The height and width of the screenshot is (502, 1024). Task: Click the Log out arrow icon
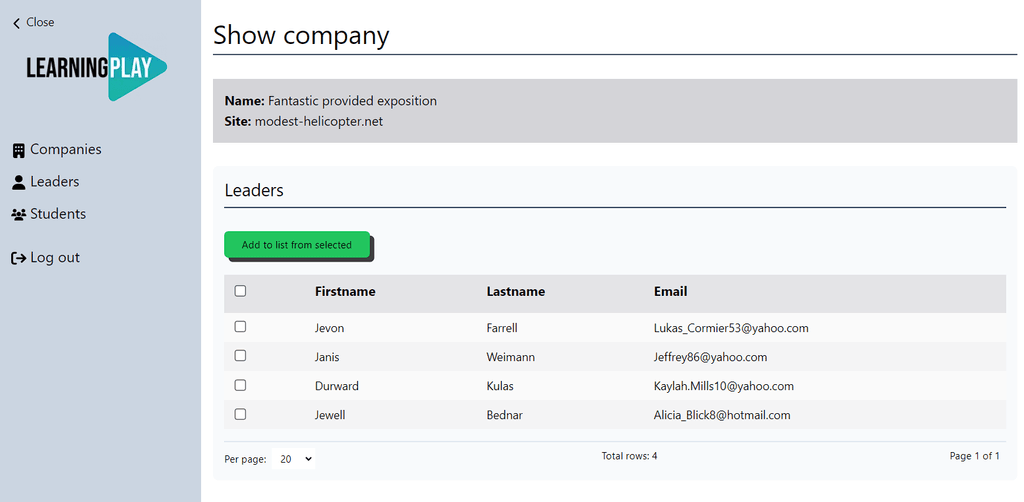(x=18, y=258)
